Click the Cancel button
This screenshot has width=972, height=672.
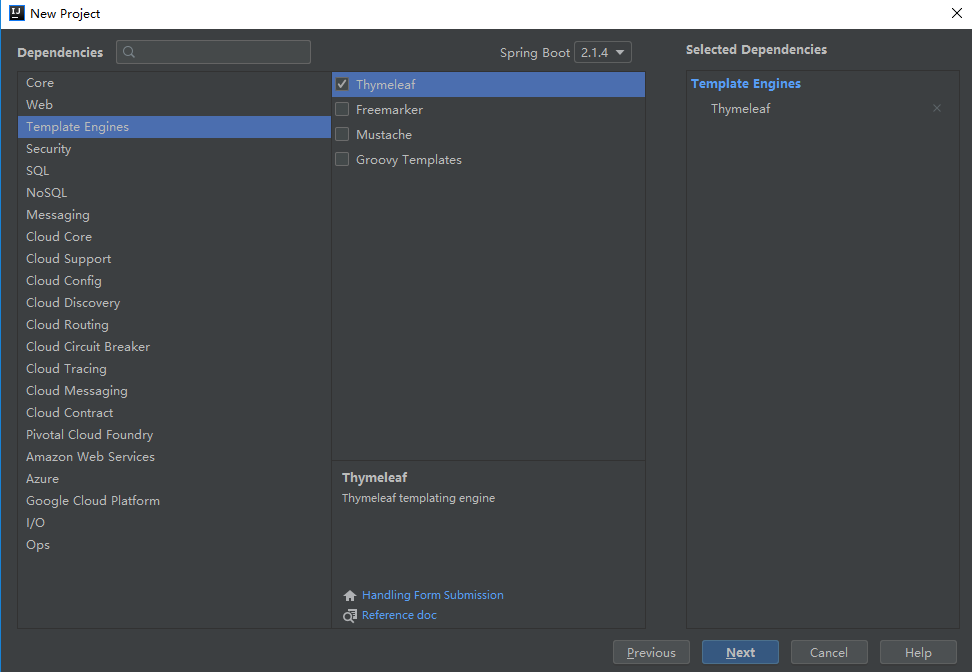pyautogui.click(x=829, y=652)
